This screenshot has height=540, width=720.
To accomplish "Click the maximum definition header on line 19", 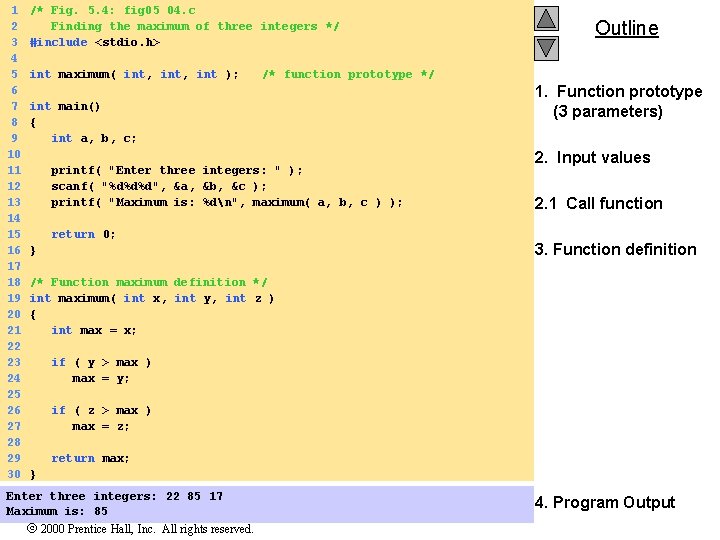I will click(x=152, y=298).
